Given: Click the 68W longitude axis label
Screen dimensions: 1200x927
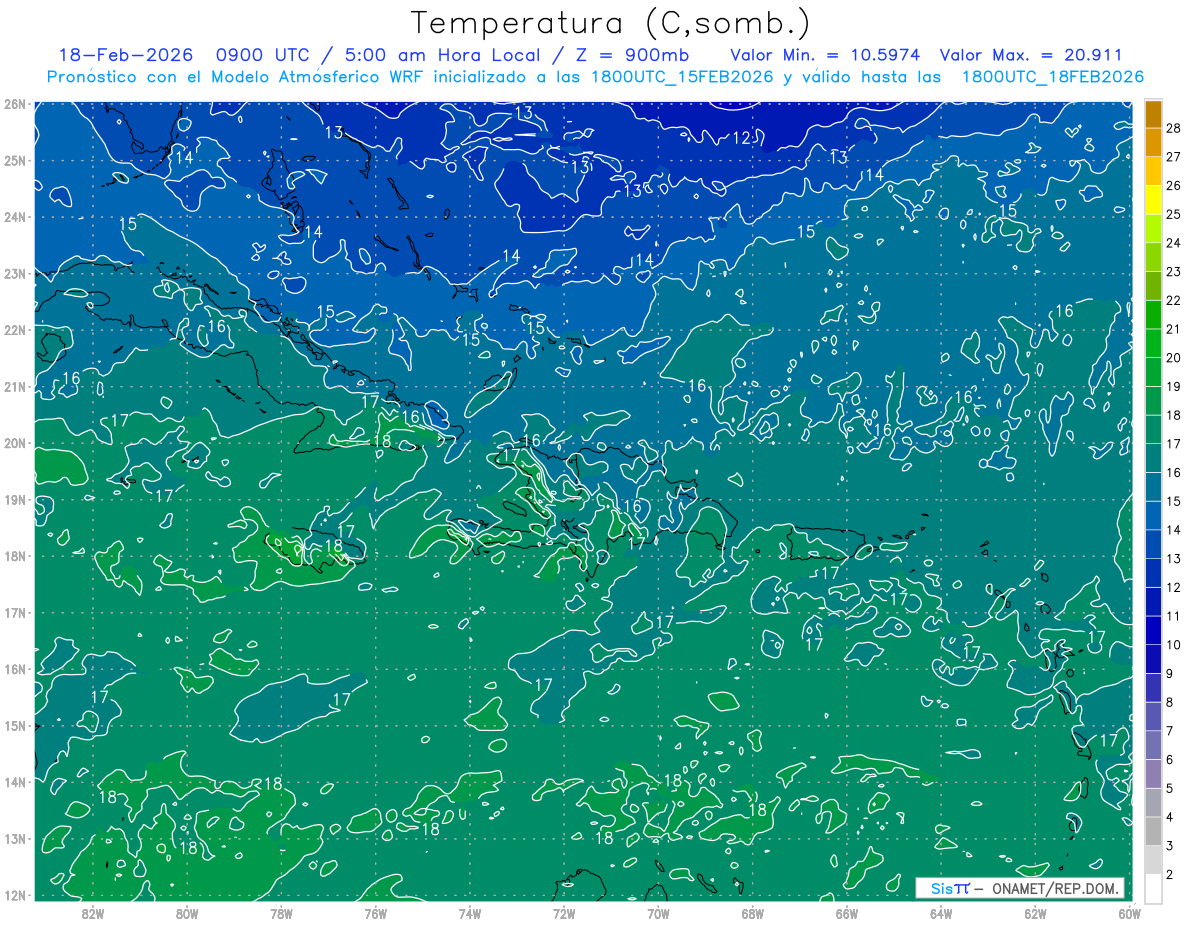Looking at the screenshot, I should tap(753, 913).
